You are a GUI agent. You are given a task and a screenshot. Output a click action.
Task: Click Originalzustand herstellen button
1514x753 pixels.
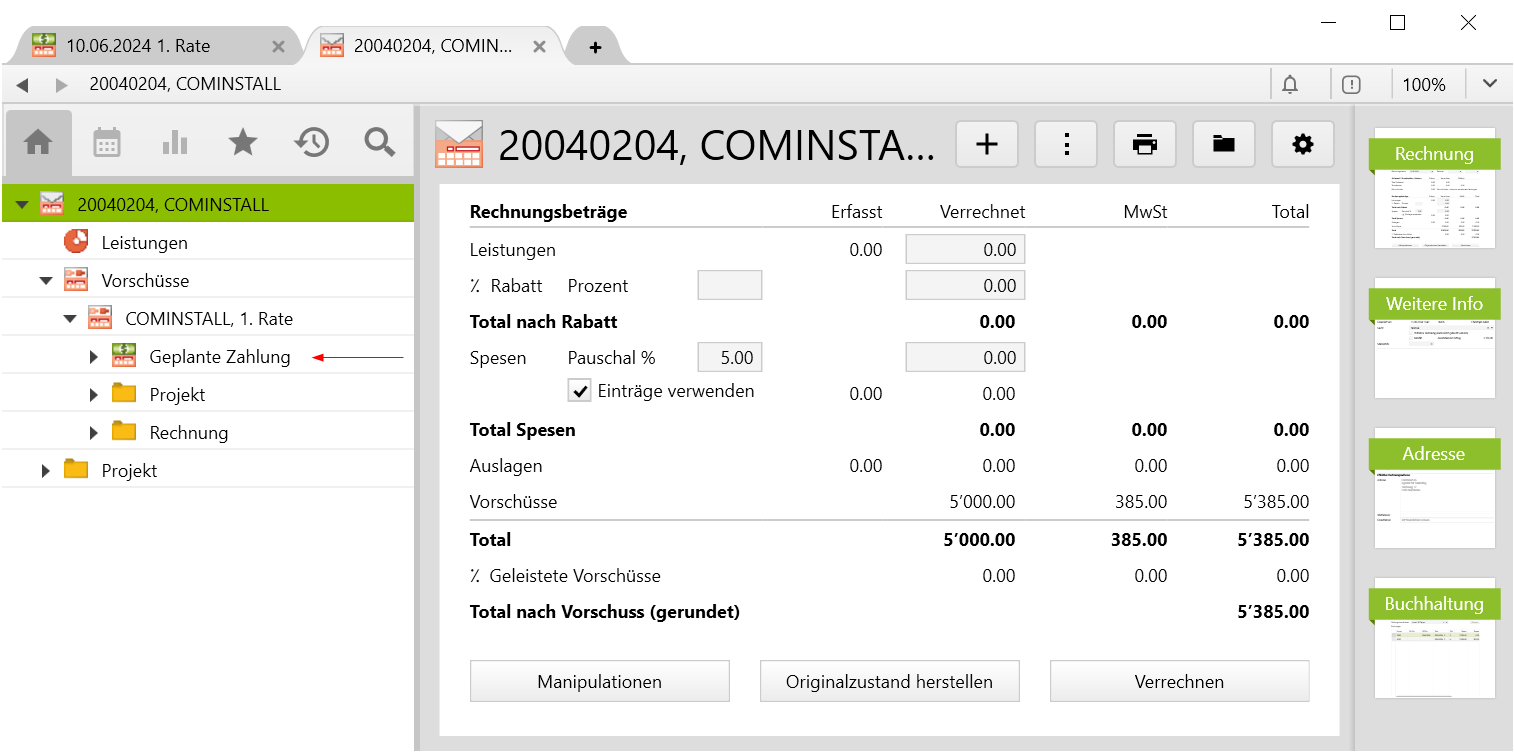(889, 682)
